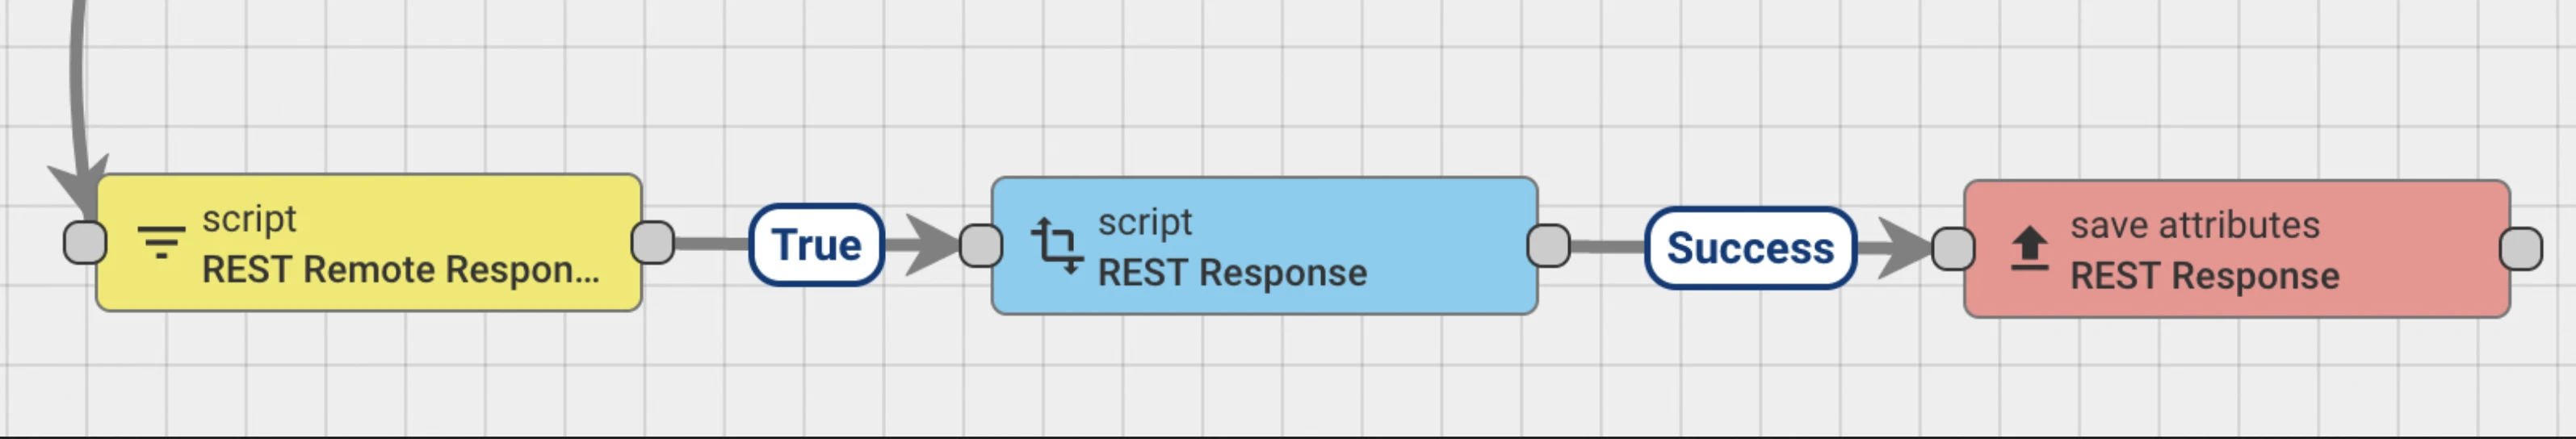Select the red save attributes node

pyautogui.click(x=2237, y=249)
